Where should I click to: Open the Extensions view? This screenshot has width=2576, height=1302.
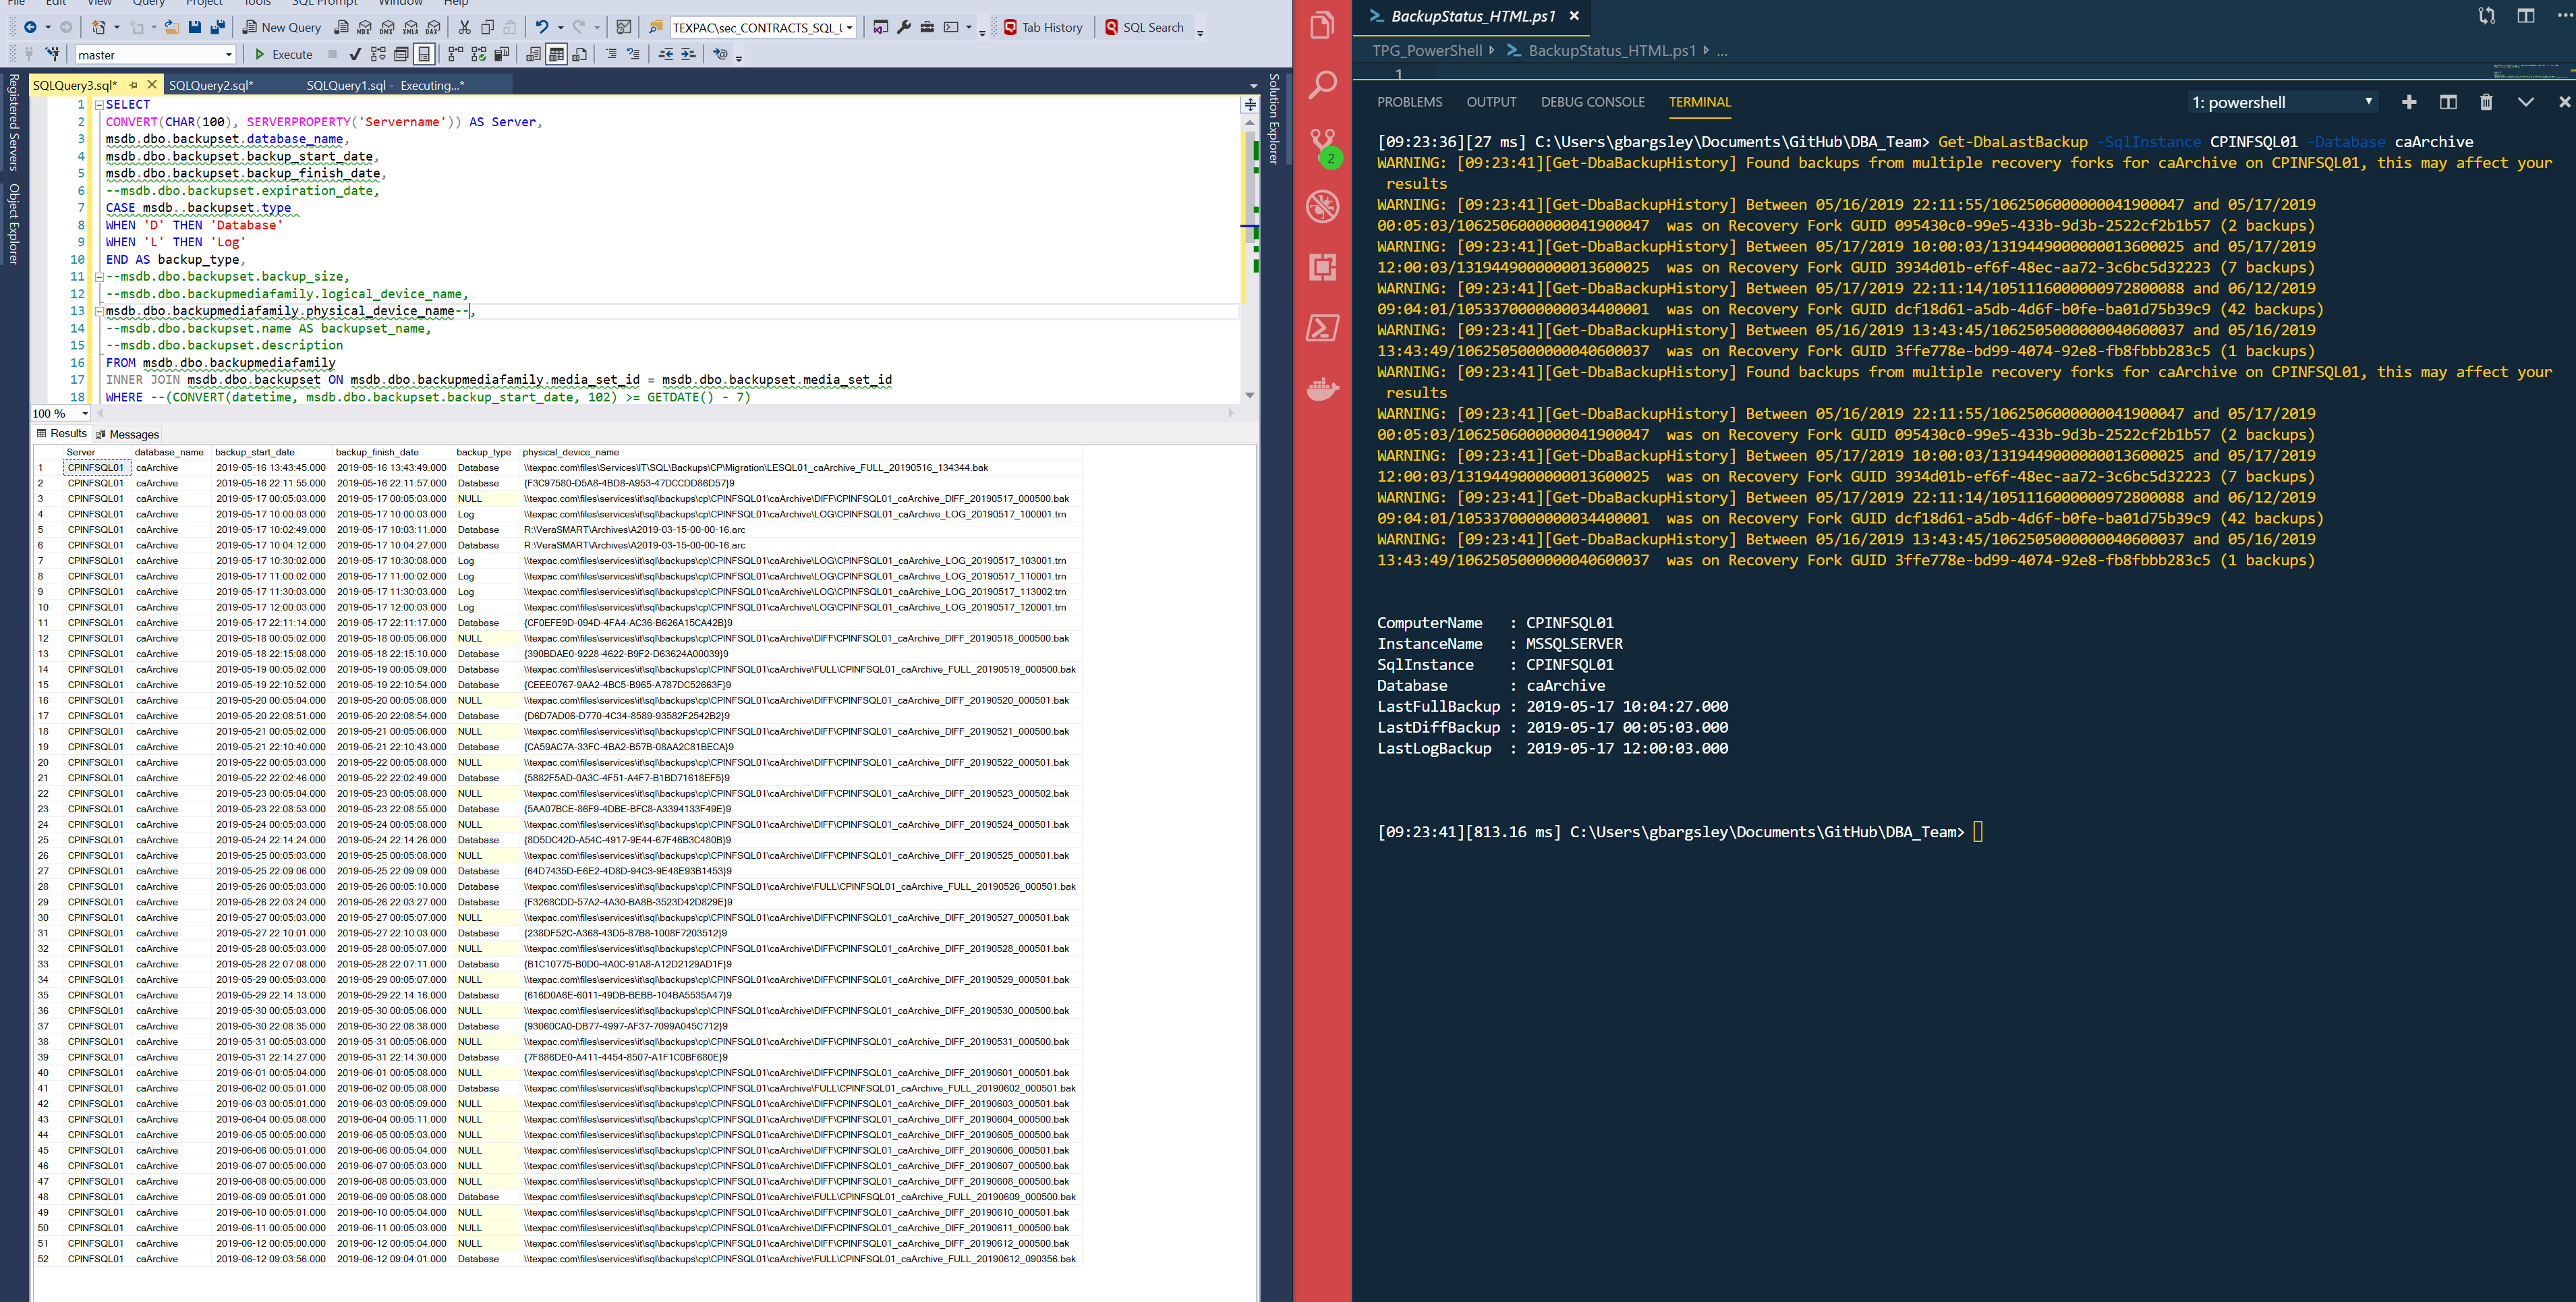[x=1322, y=268]
